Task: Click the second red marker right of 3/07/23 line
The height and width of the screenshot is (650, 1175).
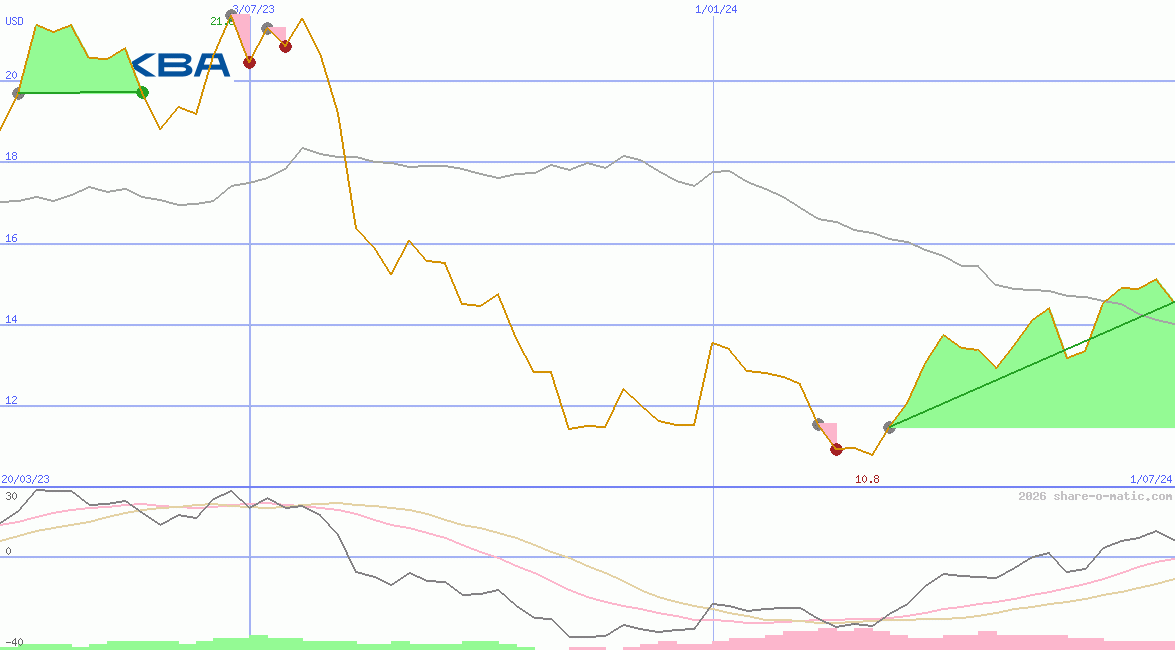Action: click(x=285, y=46)
